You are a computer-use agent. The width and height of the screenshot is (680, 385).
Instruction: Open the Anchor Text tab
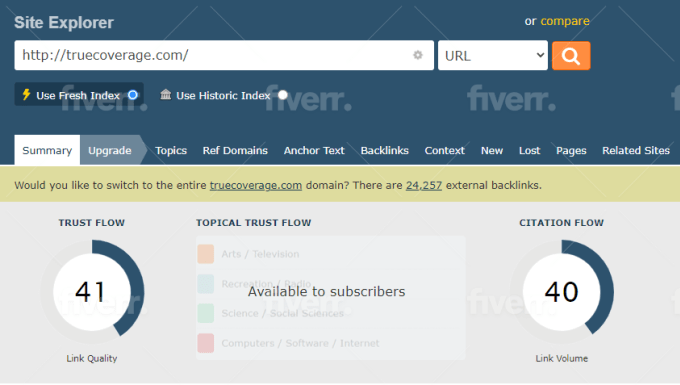point(314,150)
